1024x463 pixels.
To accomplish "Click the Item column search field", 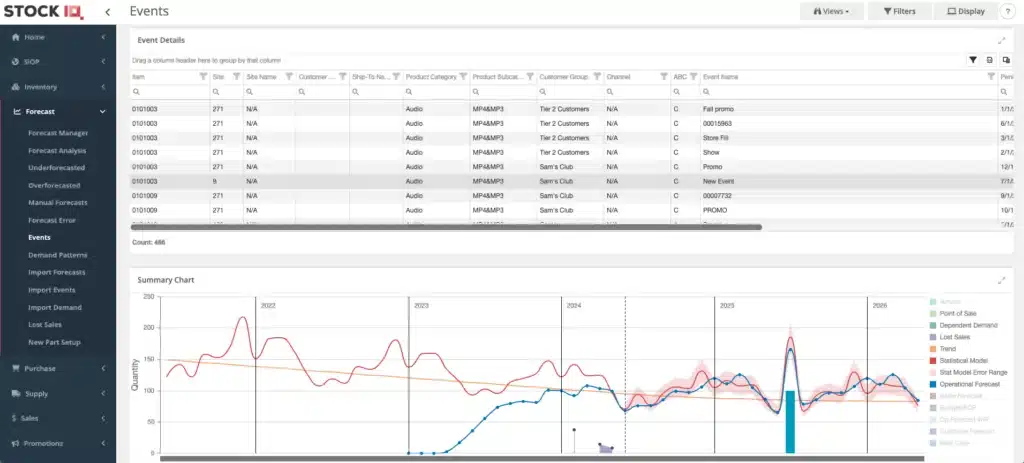I will point(170,92).
